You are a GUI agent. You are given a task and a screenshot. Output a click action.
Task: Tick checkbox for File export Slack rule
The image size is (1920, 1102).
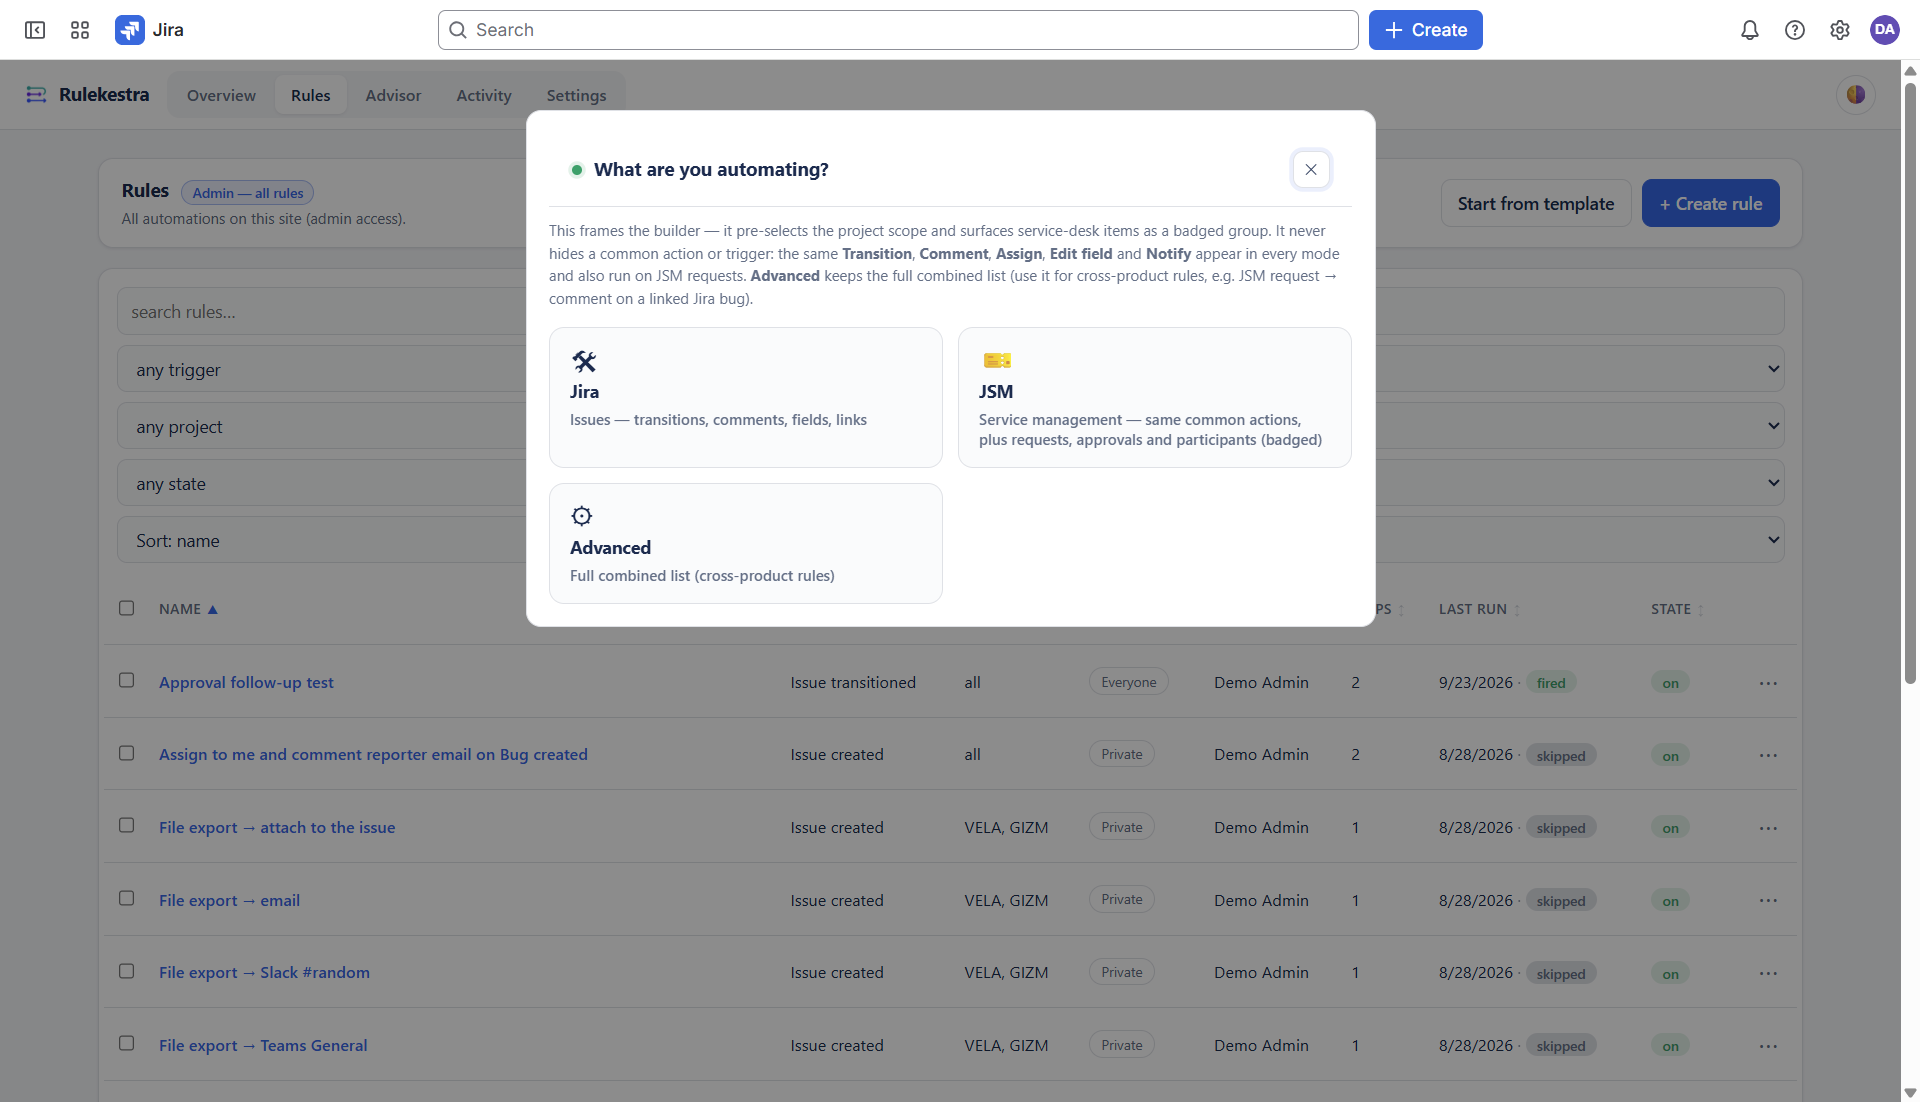coord(126,971)
